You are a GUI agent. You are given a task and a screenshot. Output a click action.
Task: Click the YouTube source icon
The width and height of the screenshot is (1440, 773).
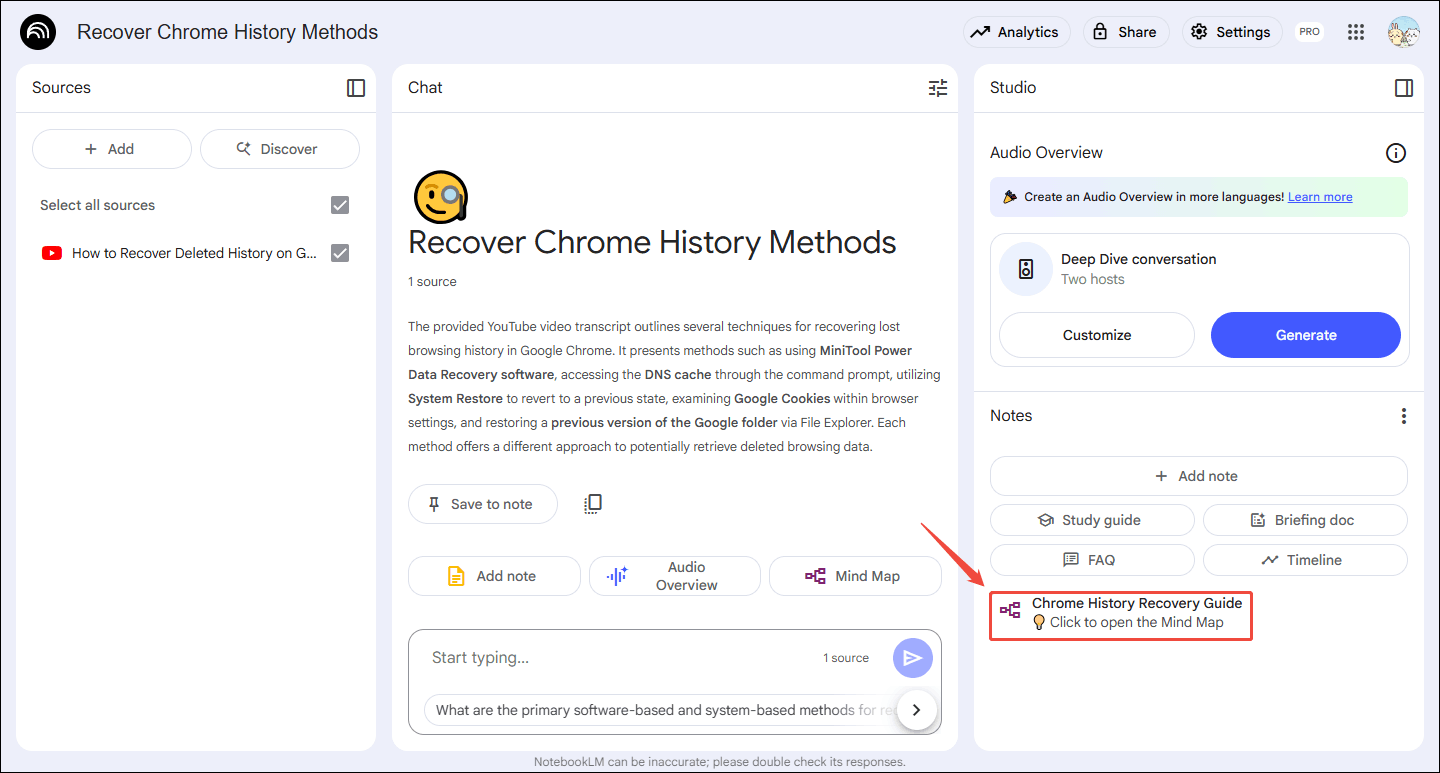pos(52,253)
